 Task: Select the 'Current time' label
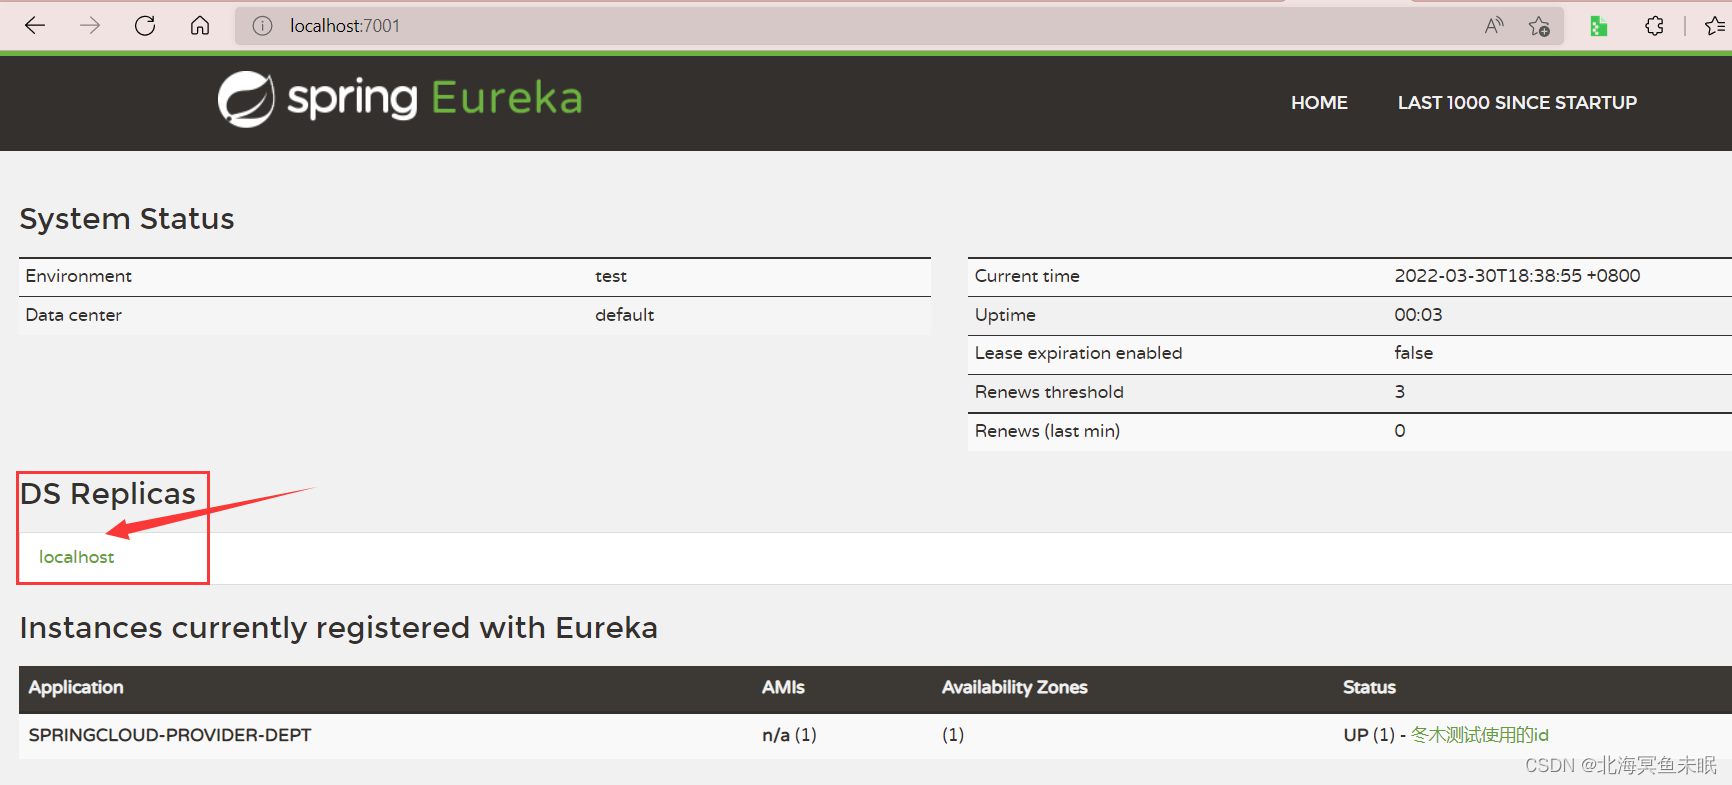tap(1027, 276)
